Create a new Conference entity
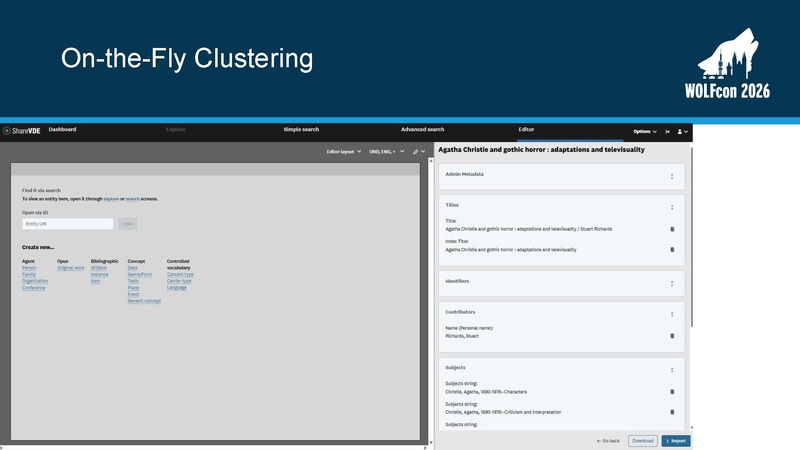The width and height of the screenshot is (800, 450). 34,288
